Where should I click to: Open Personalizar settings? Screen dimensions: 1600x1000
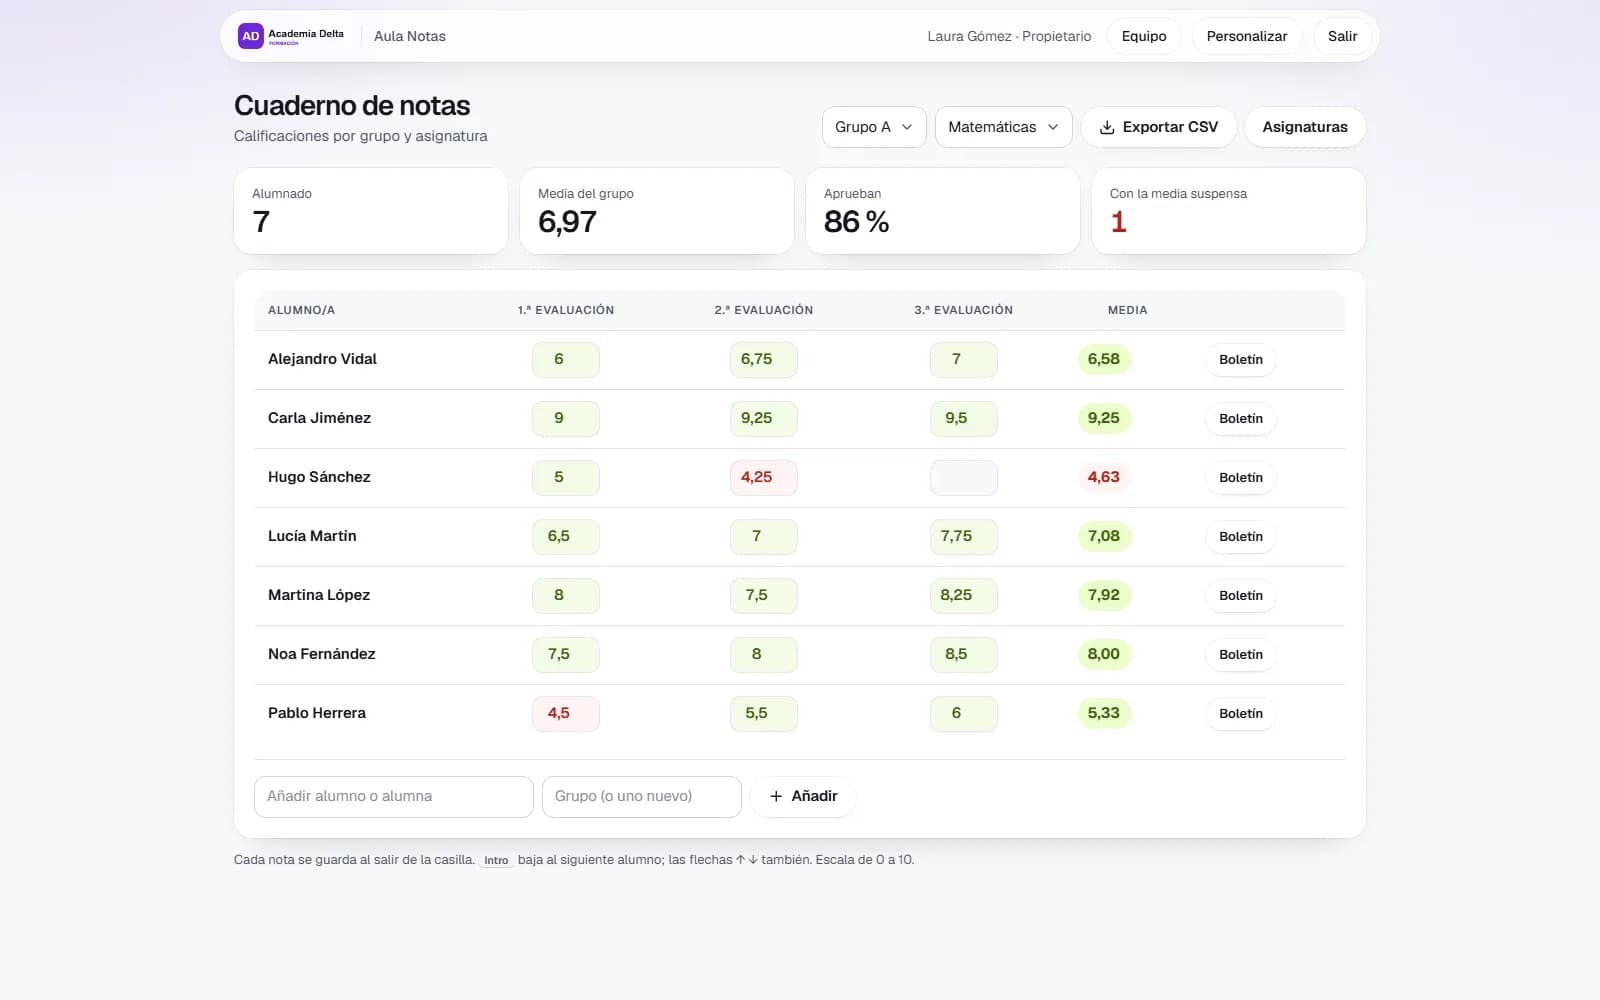point(1246,36)
